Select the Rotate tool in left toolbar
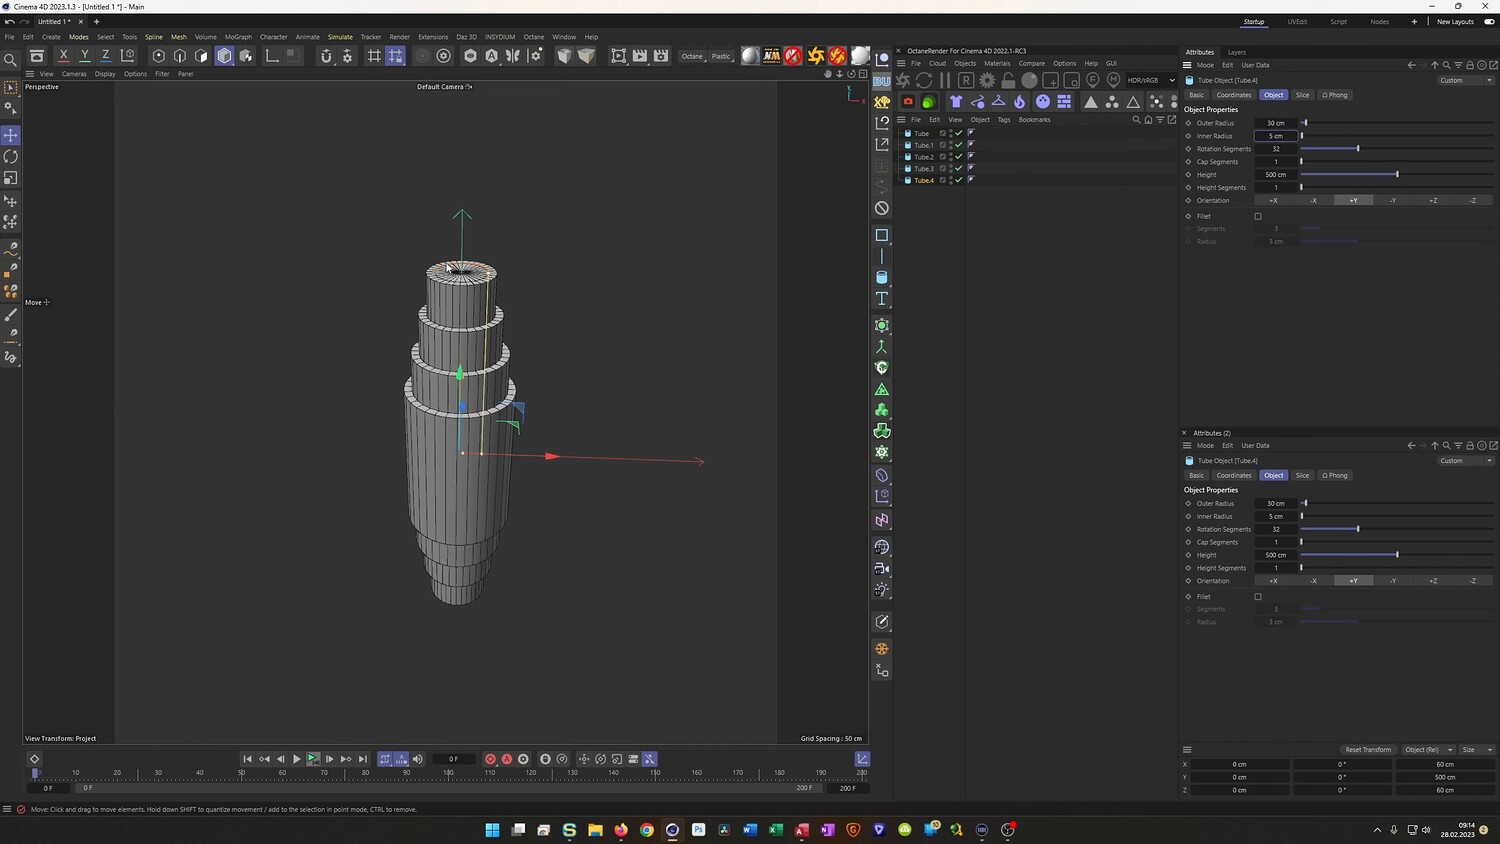Screen dimensions: 1500x844 (x=11, y=157)
